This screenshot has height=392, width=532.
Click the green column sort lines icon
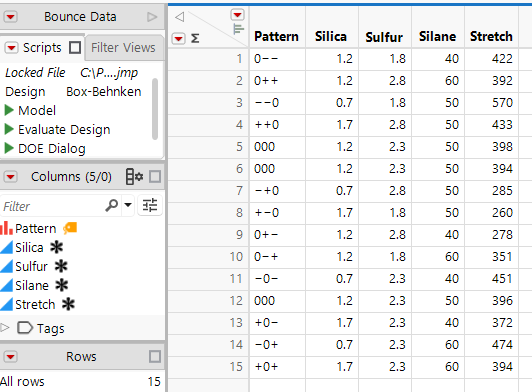239,29
